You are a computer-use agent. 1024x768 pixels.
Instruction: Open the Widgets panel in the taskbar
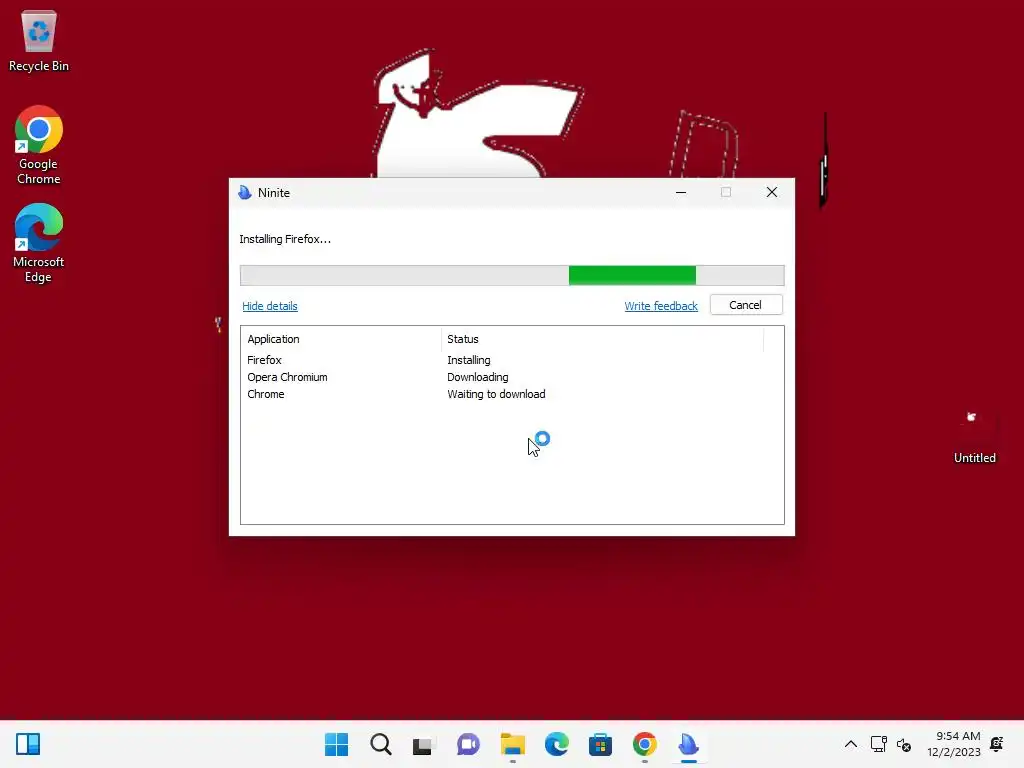tap(28, 744)
